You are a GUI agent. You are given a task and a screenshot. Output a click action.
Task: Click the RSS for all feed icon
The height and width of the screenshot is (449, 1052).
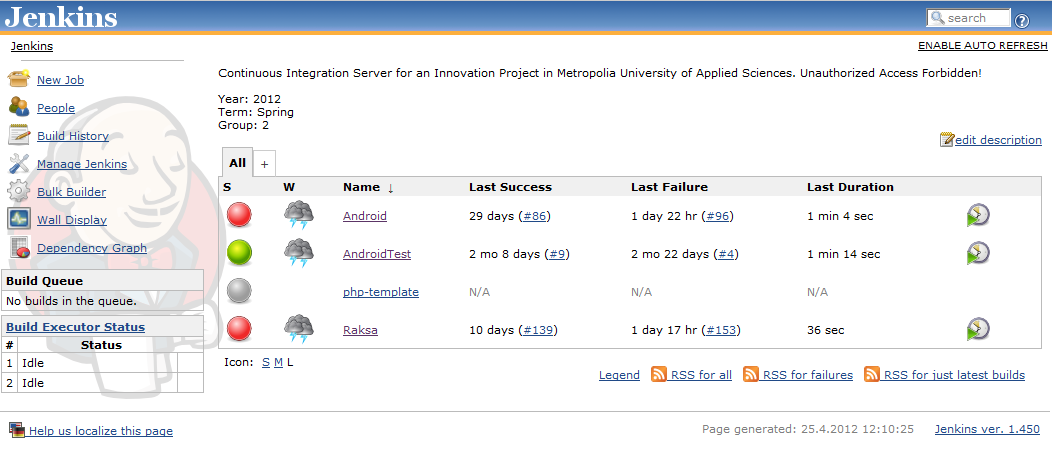(x=659, y=374)
